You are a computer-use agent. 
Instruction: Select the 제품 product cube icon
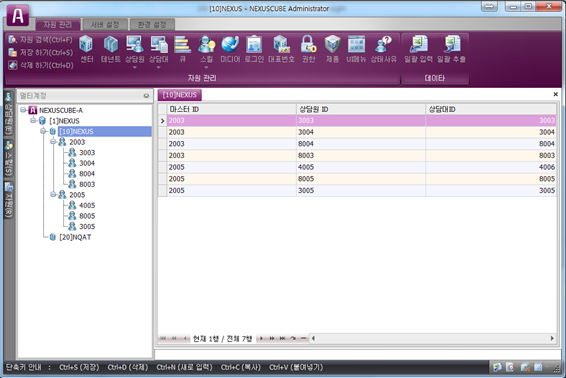click(332, 49)
